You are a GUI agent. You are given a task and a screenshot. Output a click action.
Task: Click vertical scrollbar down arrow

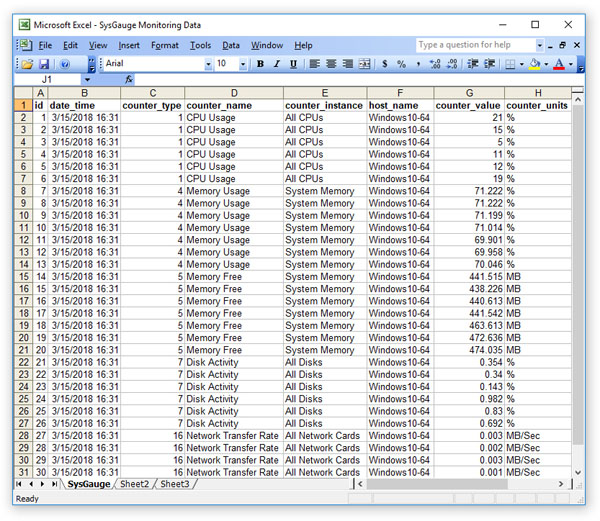coord(578,472)
